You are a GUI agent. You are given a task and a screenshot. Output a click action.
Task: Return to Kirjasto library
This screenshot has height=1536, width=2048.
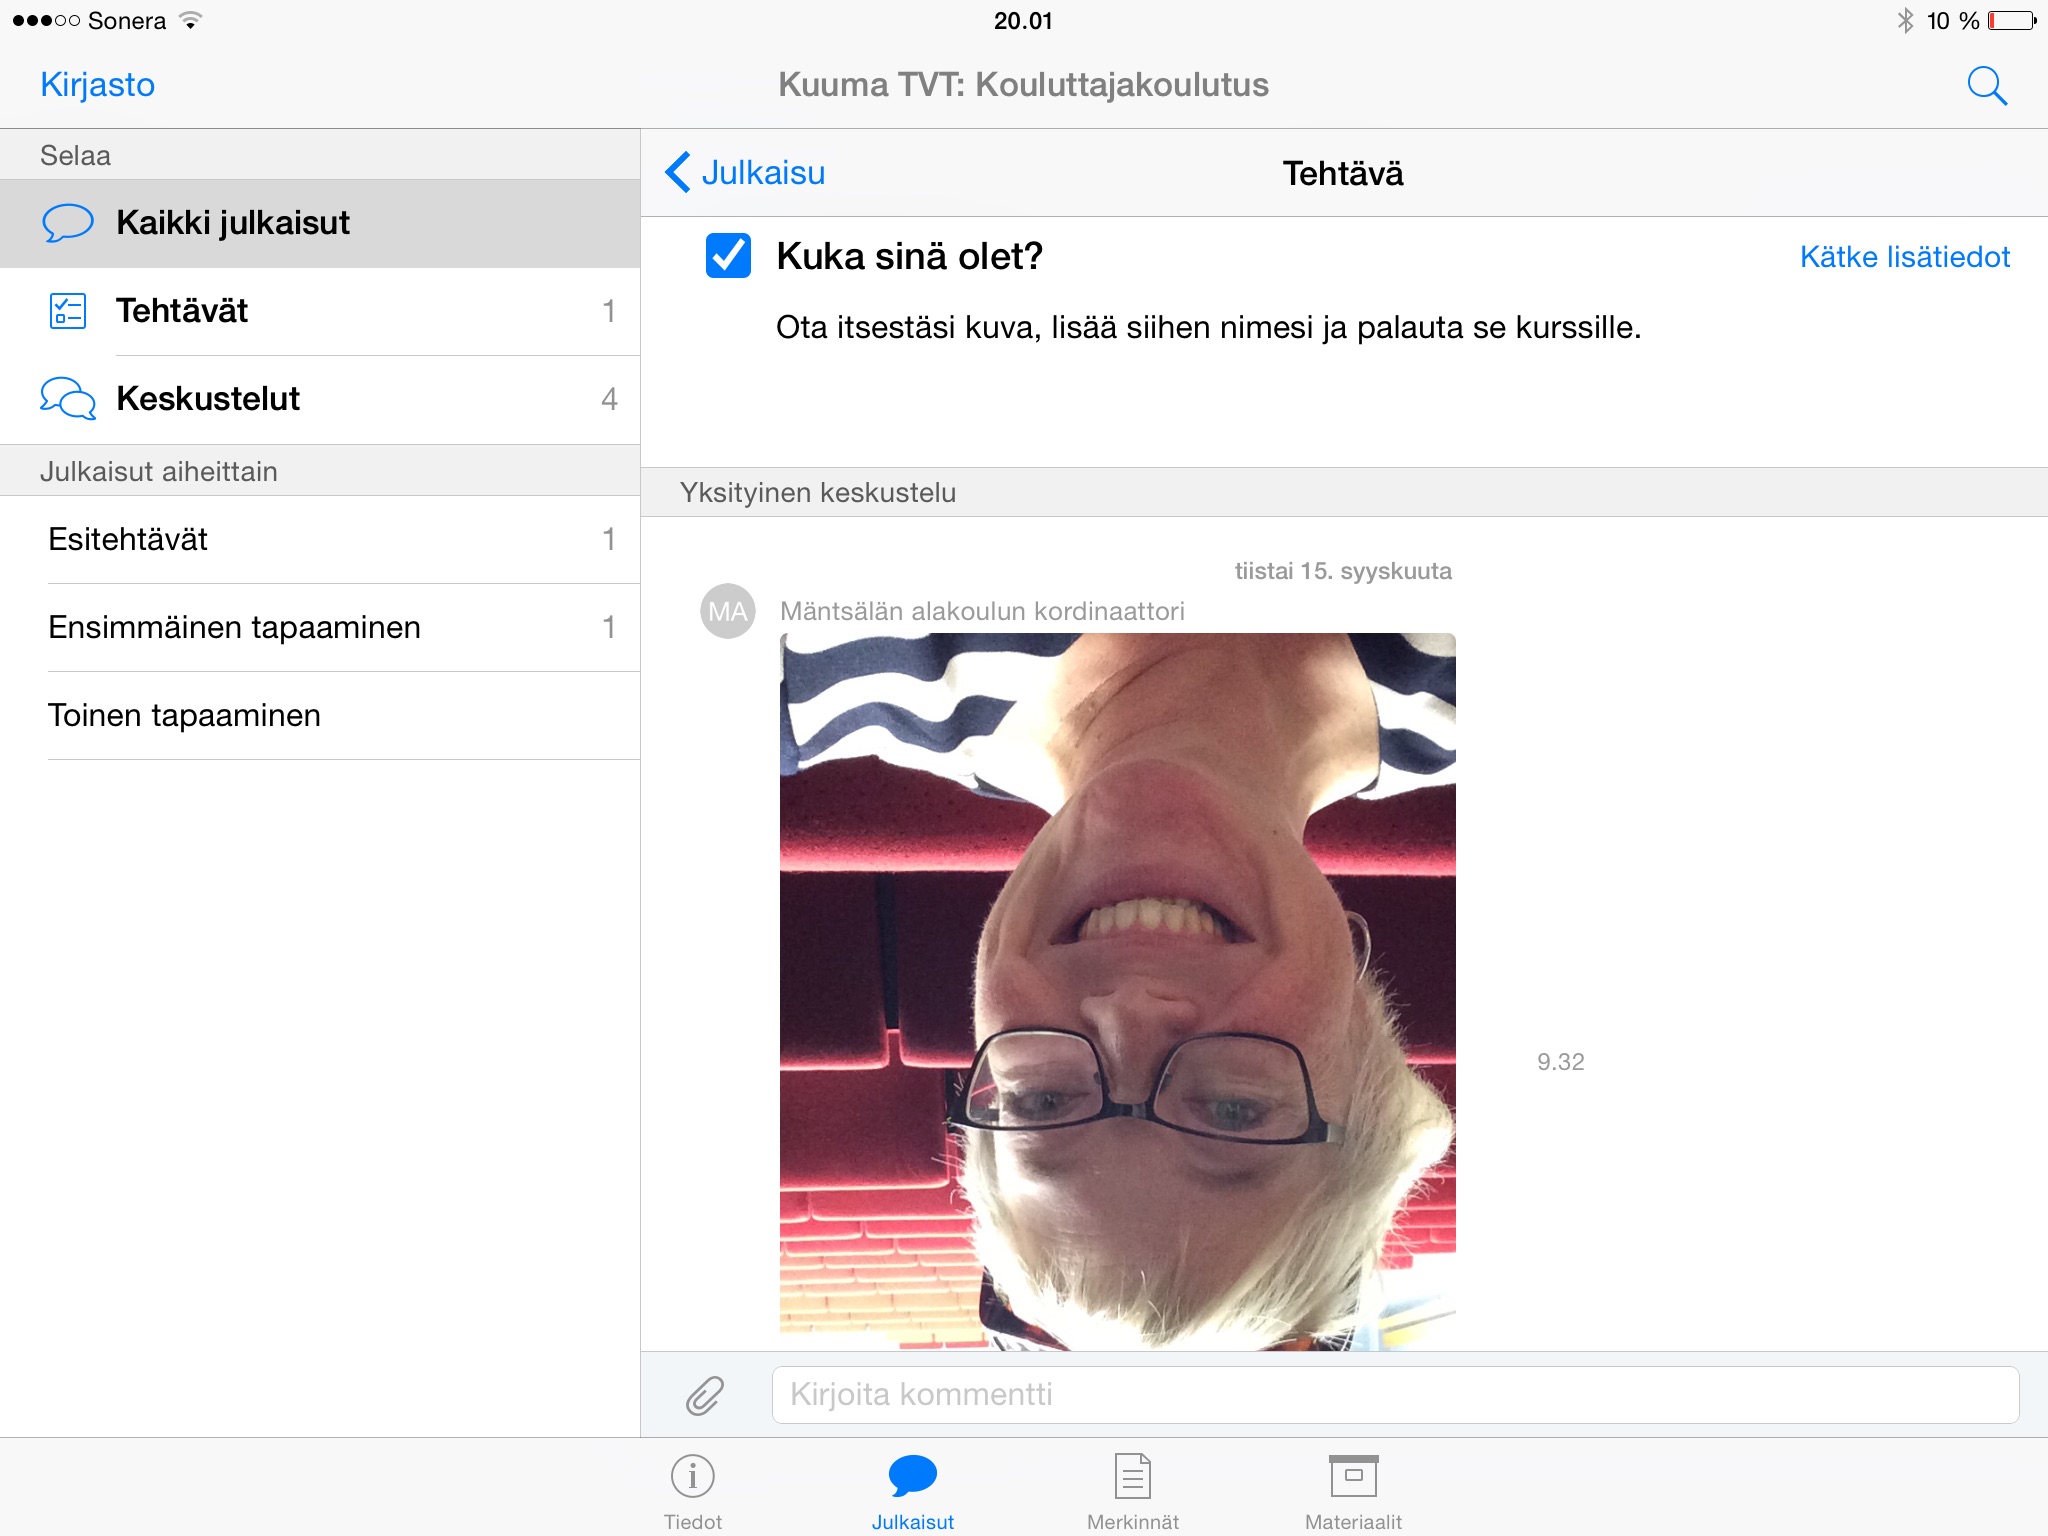[x=97, y=85]
